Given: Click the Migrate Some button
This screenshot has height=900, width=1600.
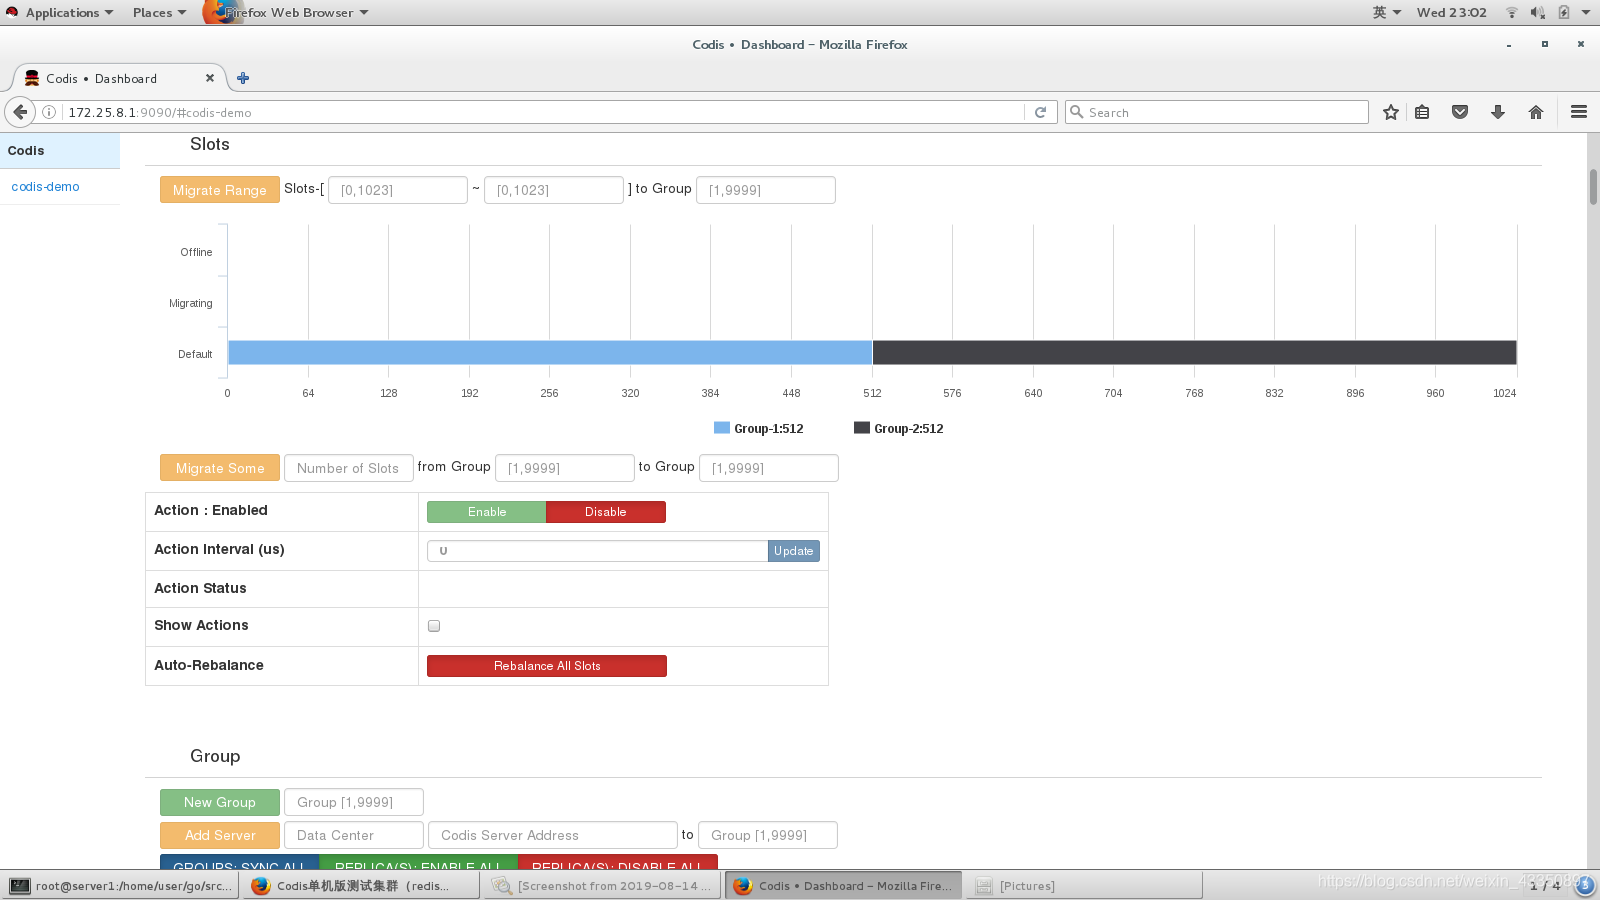Looking at the screenshot, I should (x=220, y=468).
